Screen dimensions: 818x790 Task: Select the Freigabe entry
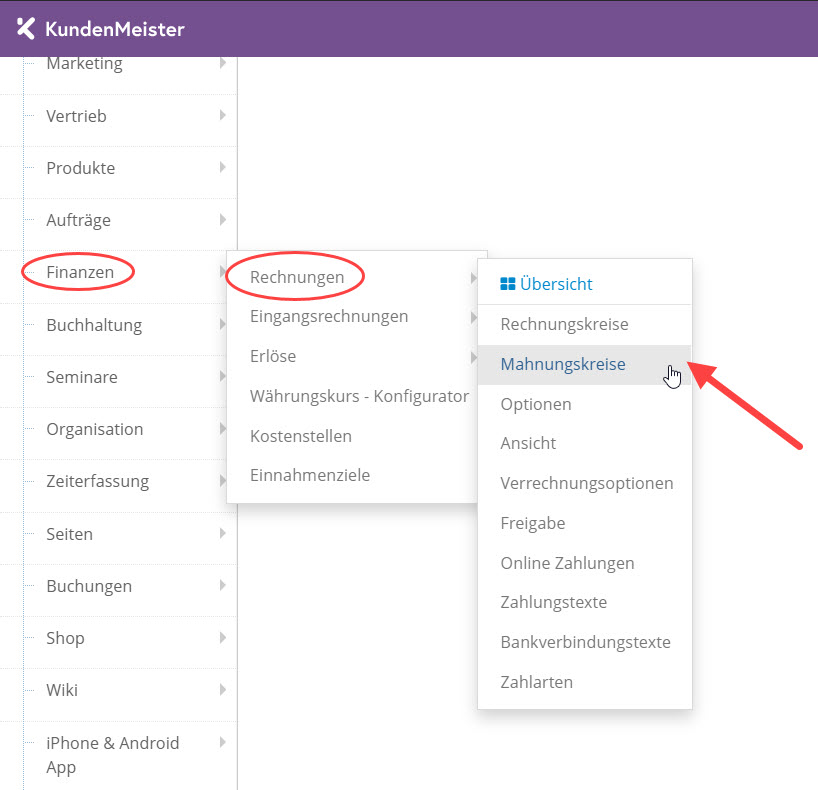click(533, 523)
